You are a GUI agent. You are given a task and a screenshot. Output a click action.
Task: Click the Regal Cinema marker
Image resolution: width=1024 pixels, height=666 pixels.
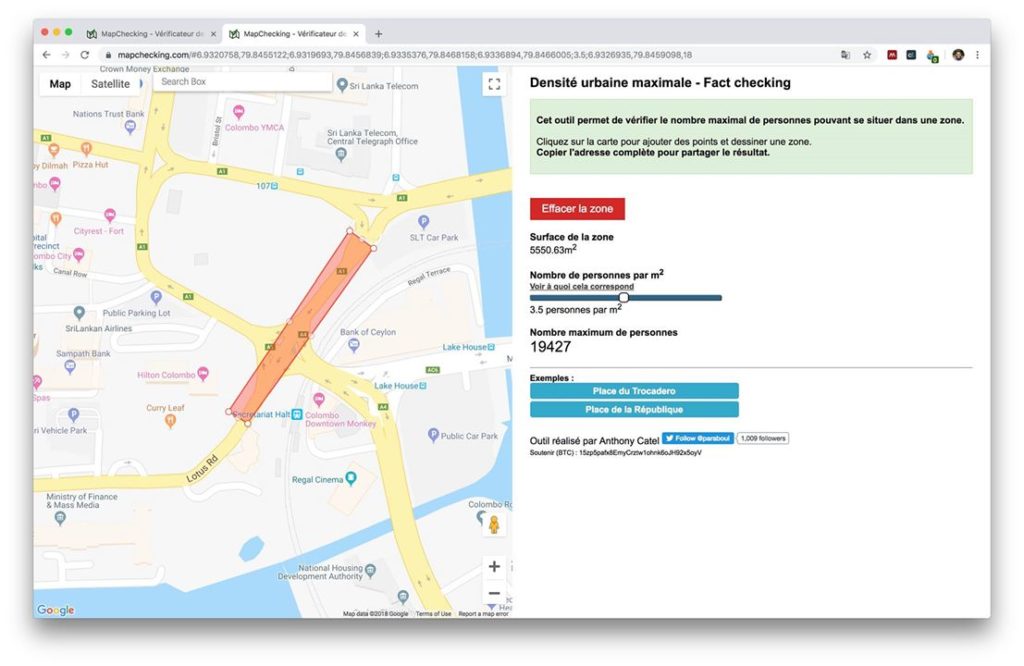click(x=351, y=479)
